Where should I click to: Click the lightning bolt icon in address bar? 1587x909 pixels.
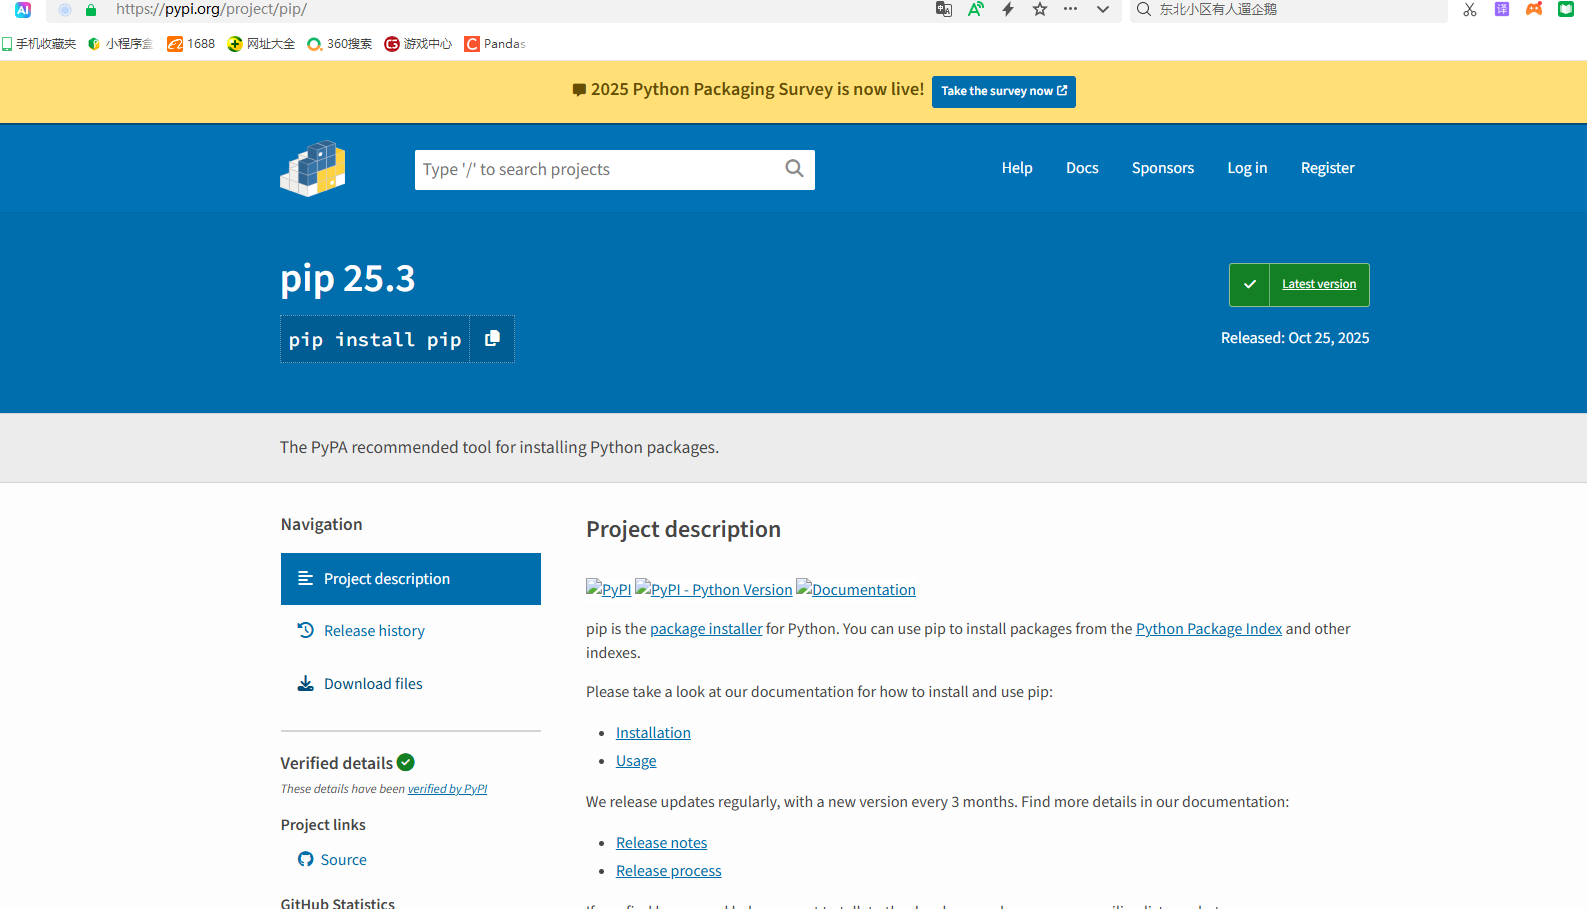1008,9
